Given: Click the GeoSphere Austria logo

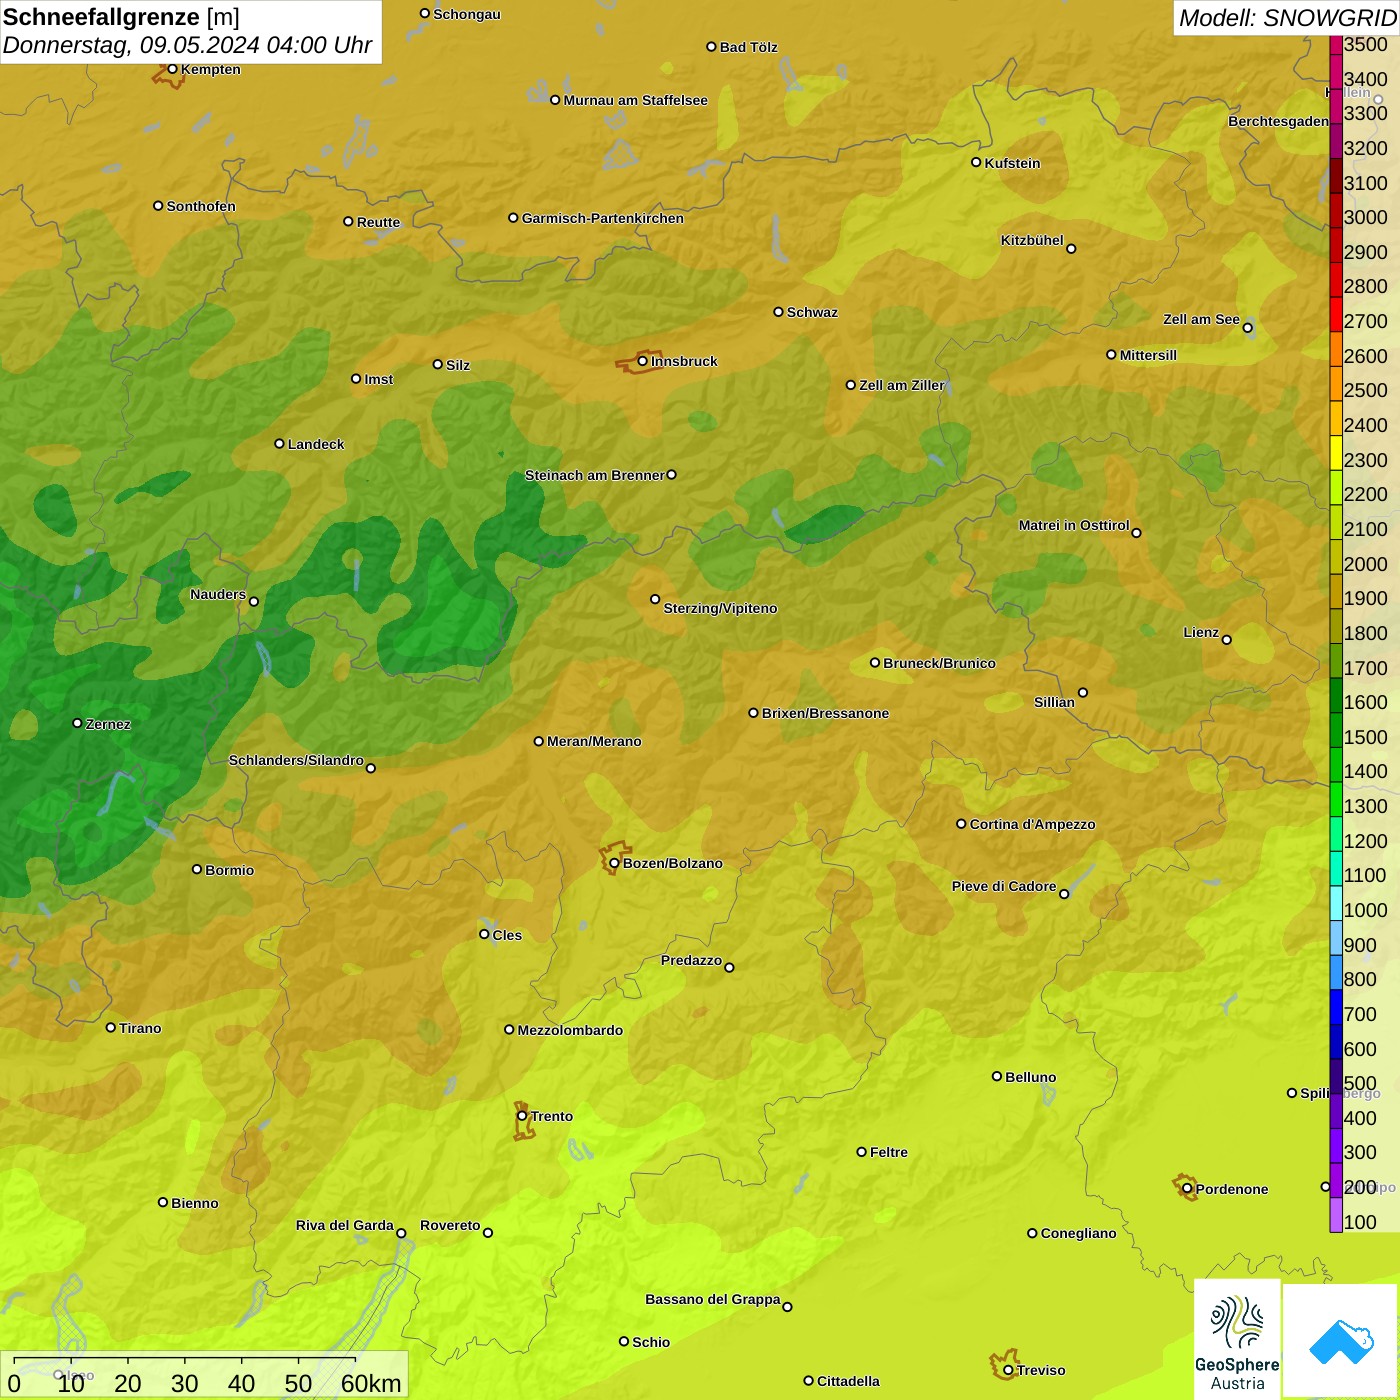Looking at the screenshot, I should 1237,1338.
